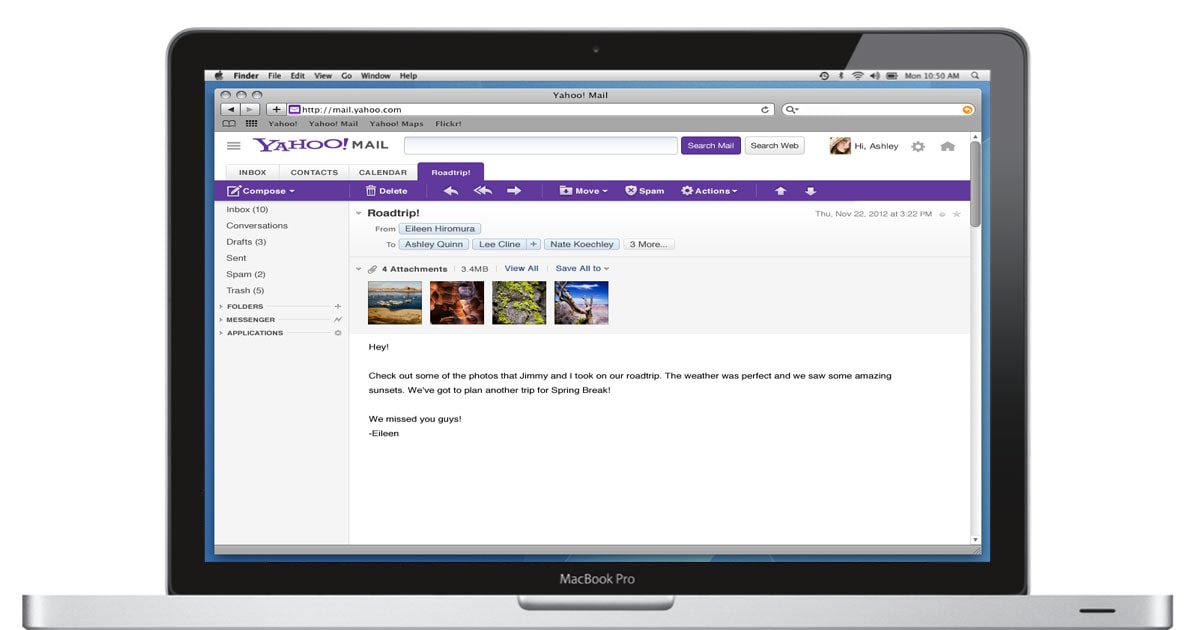Forward the email with right arrow icon
This screenshot has height=630, width=1200.
click(x=514, y=191)
